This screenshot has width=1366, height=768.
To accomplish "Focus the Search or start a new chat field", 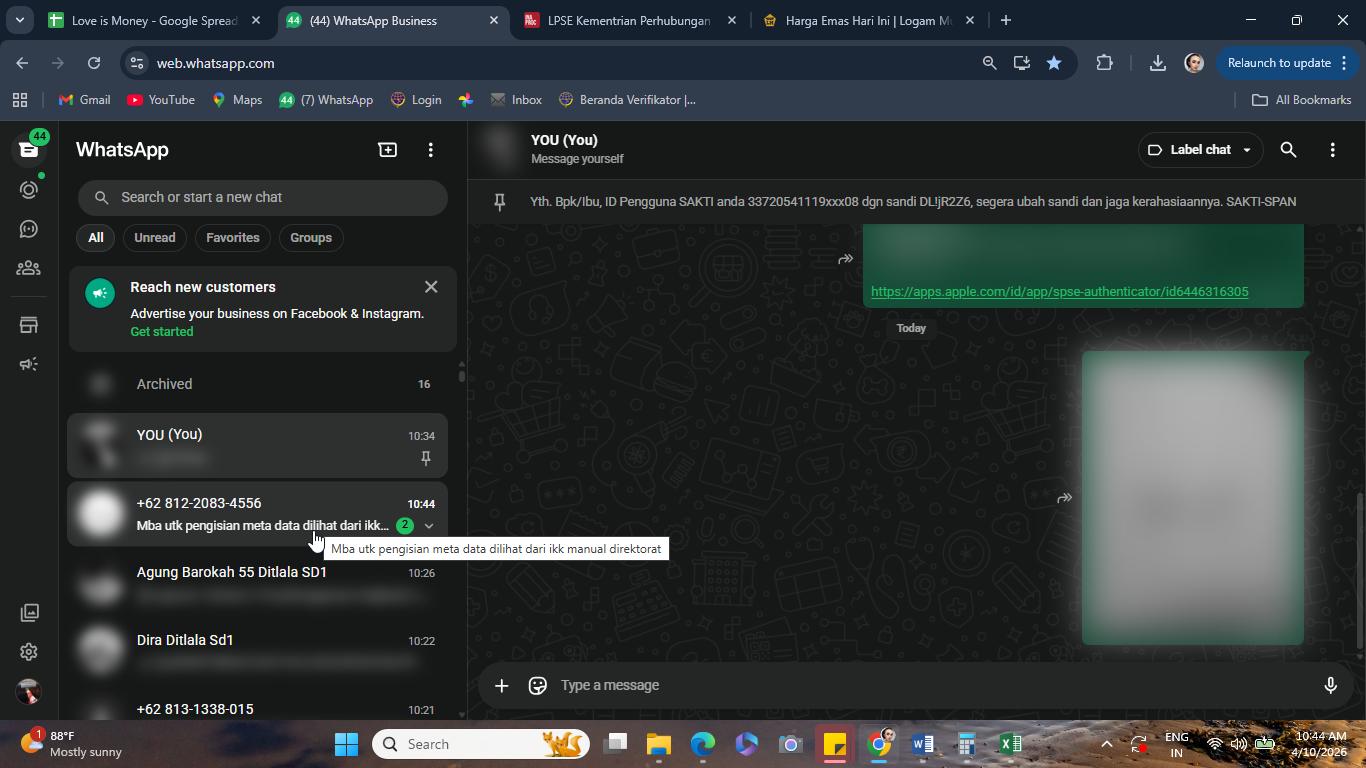I will 263,197.
